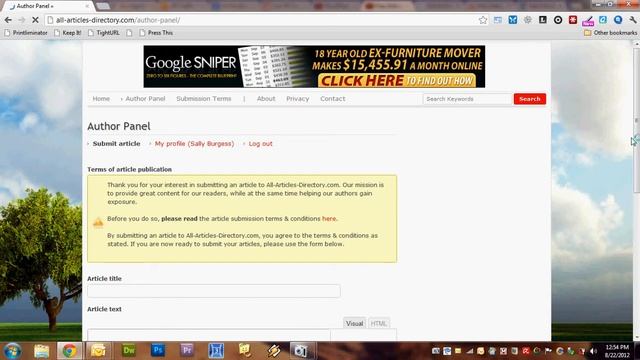Open the Other bookmarks folder
640x360 pixels.
pos(610,33)
